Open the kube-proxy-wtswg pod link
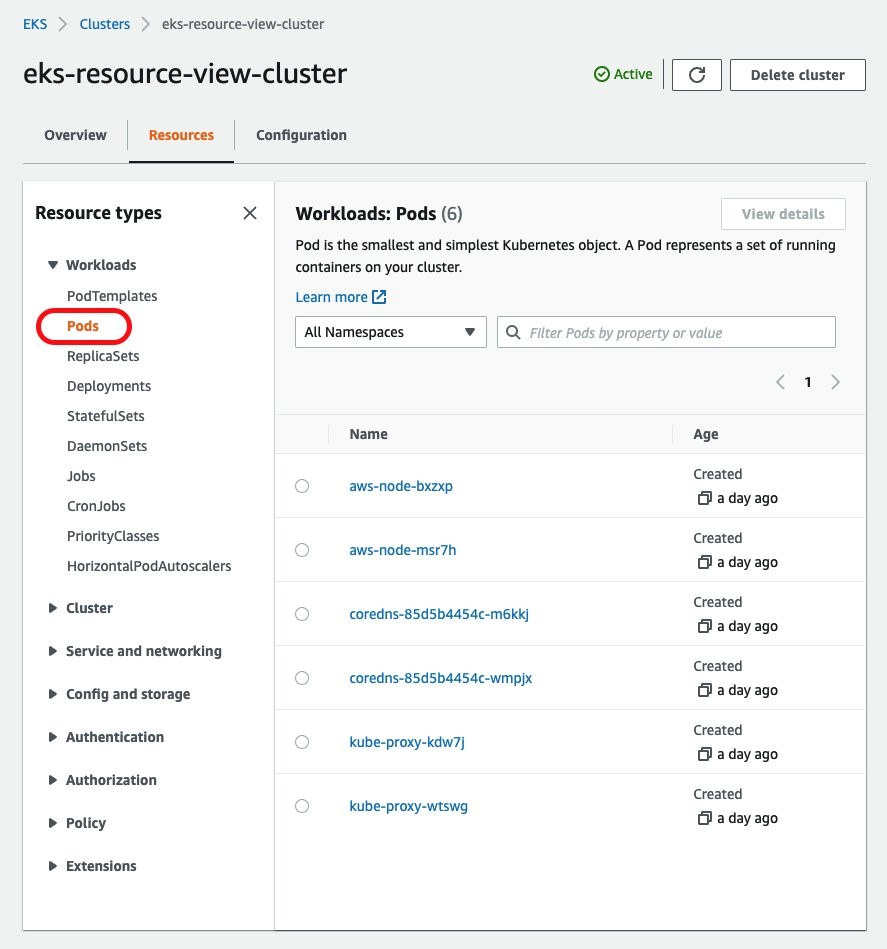Screen dimensions: 887x949 coord(408,807)
